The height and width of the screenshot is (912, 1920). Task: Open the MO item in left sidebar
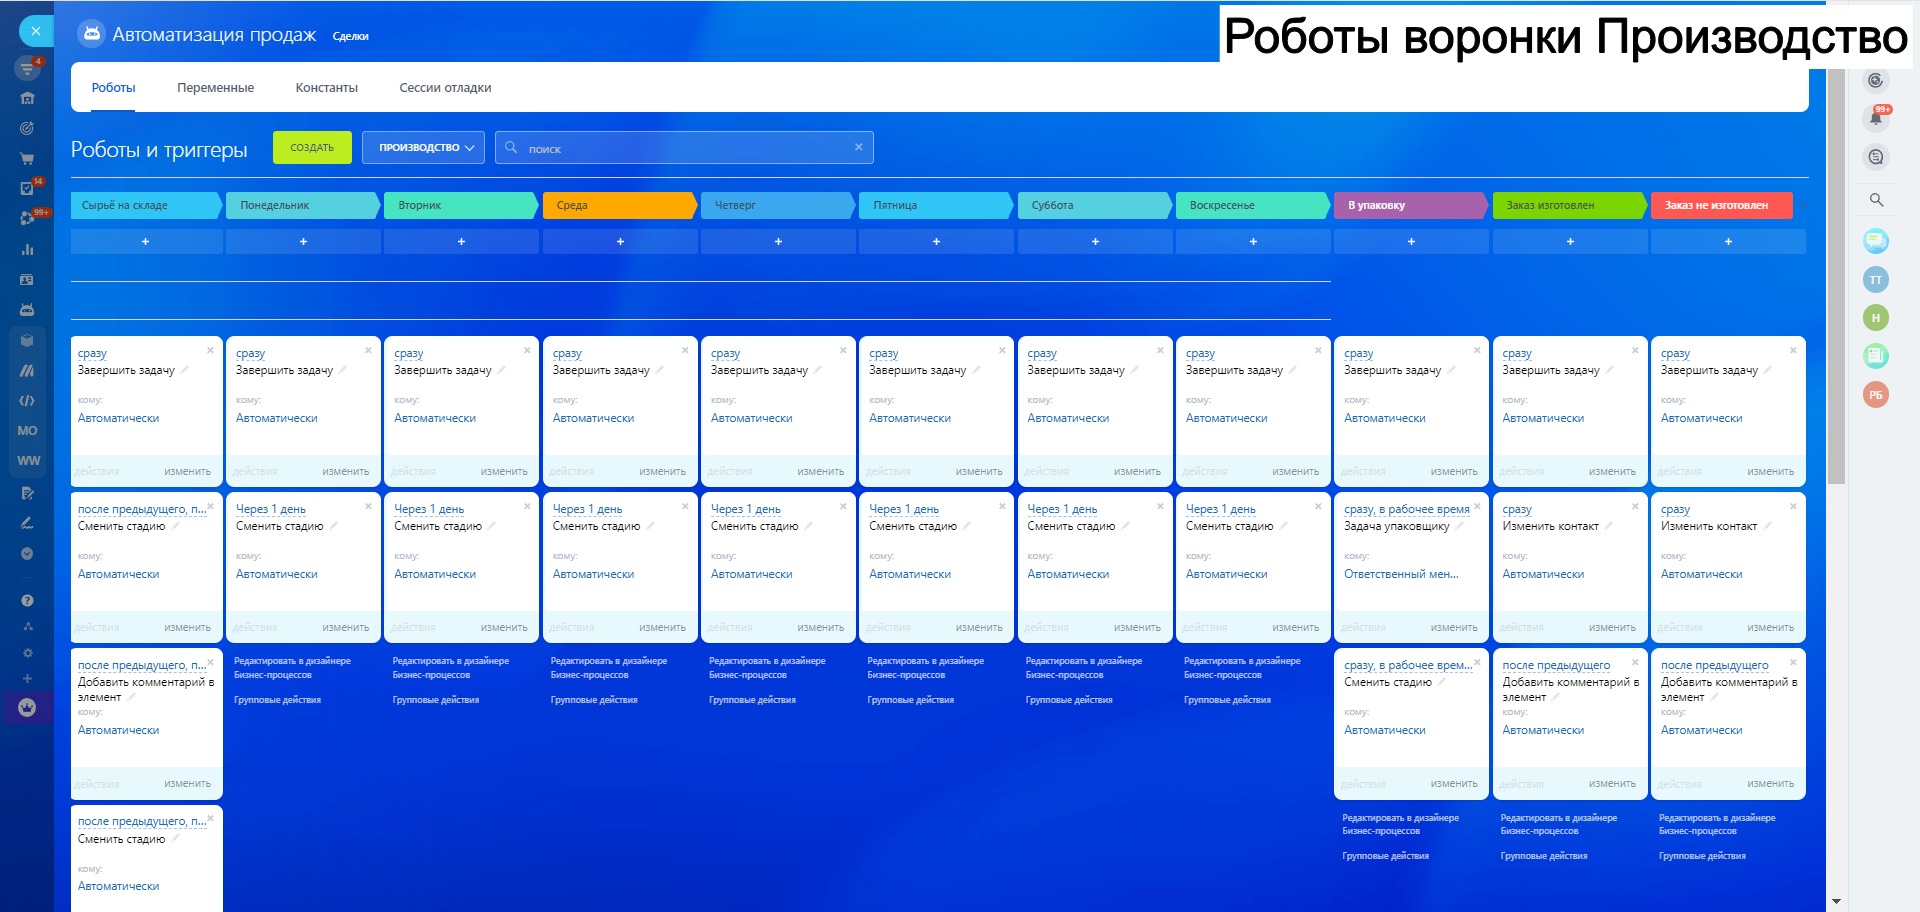pos(28,431)
